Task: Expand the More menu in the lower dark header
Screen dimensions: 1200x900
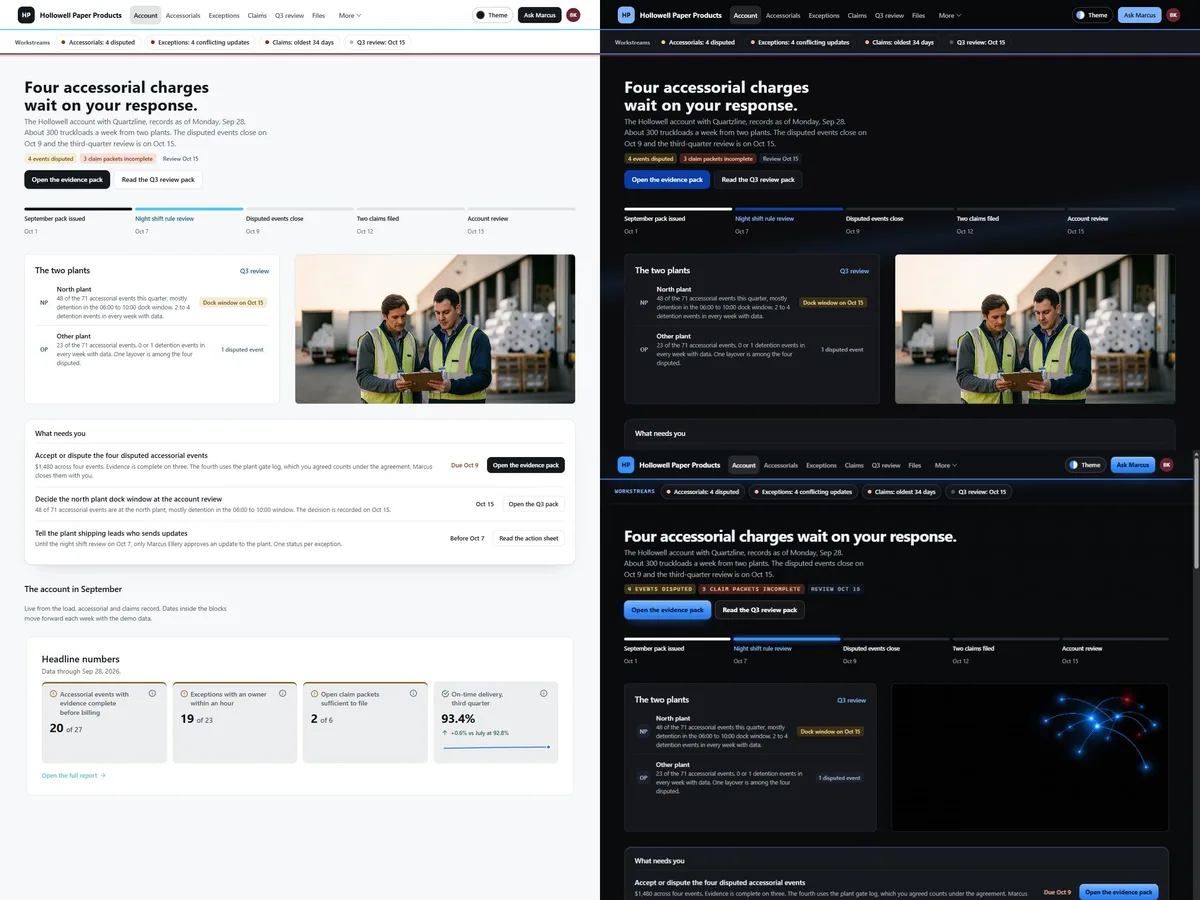Action: pyautogui.click(x=946, y=465)
